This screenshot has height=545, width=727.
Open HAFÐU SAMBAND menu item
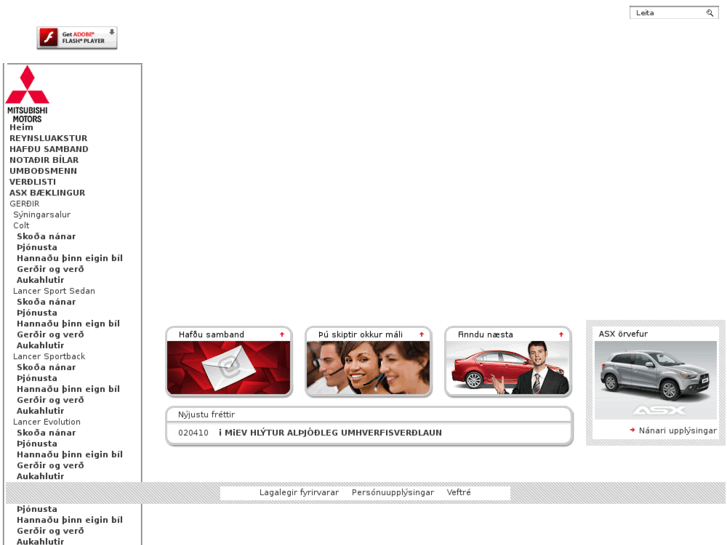(x=49, y=149)
